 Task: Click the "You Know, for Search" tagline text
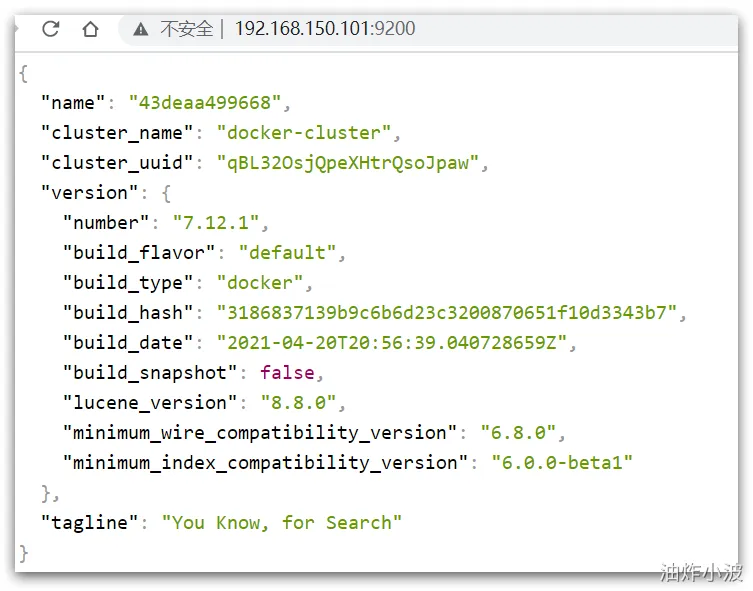coord(282,522)
